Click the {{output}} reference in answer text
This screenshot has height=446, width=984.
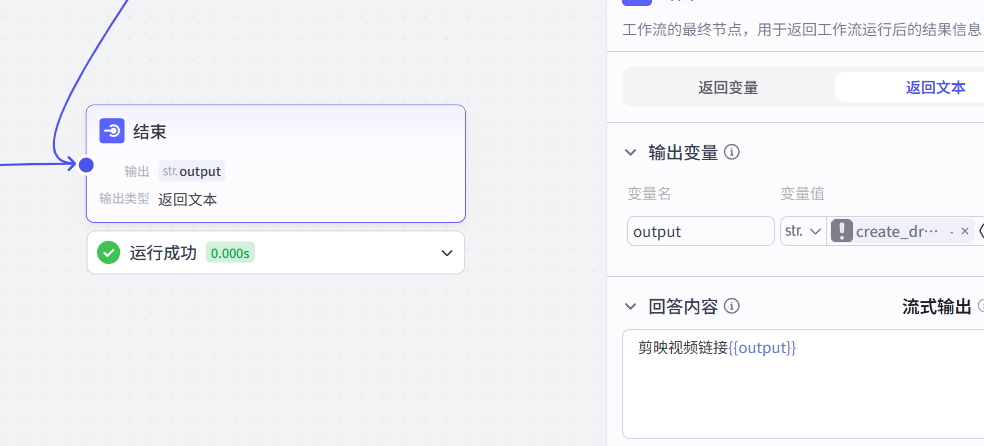(762, 348)
